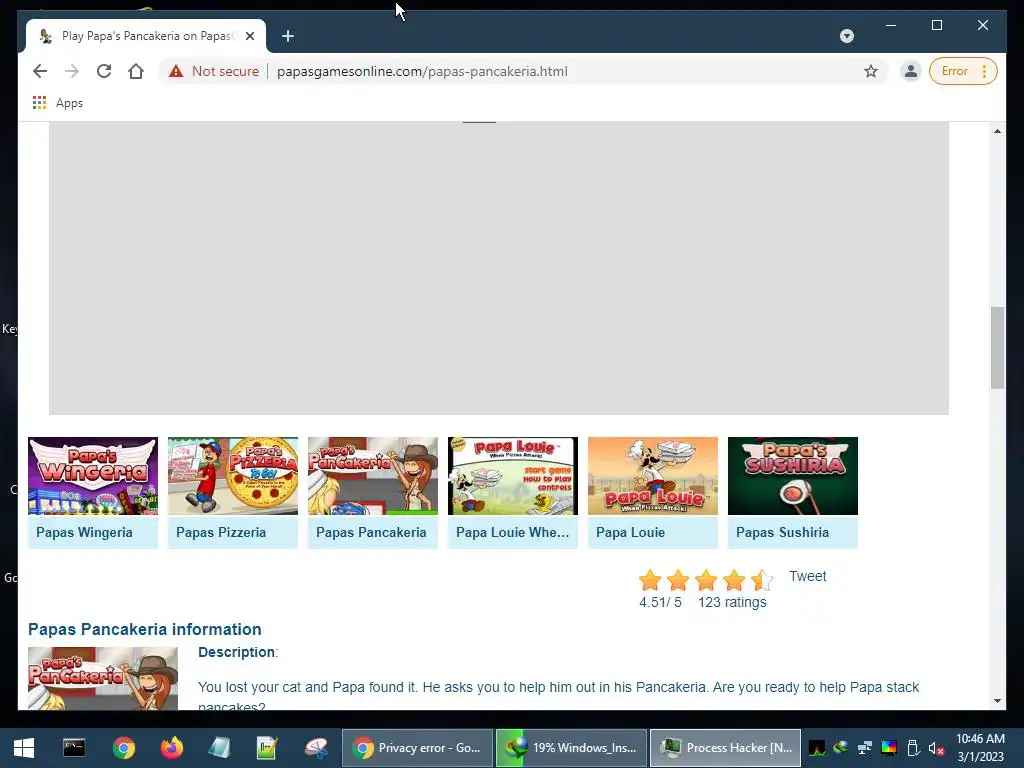Click the Papas Sushiria link label
The height and width of the screenshot is (768, 1024).
(x=782, y=532)
